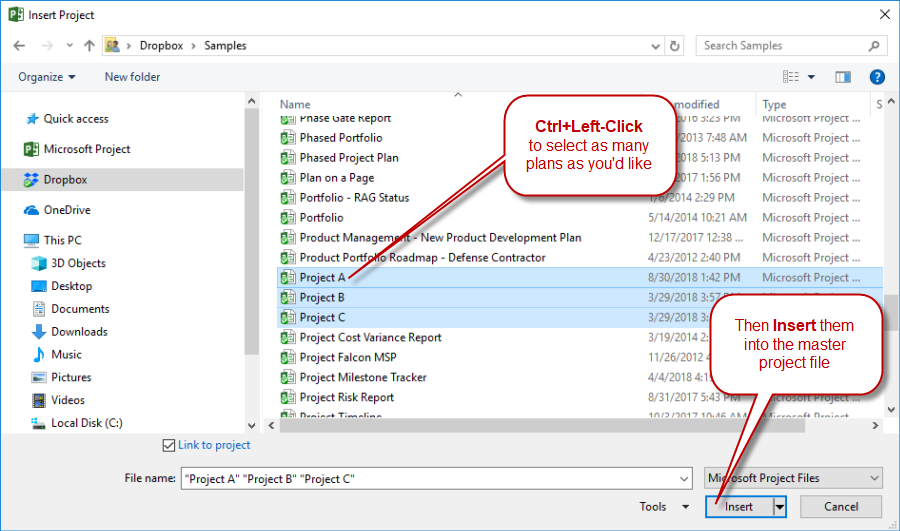This screenshot has width=900, height=531.
Task: Cancel the Insert Project dialog
Action: click(x=841, y=507)
